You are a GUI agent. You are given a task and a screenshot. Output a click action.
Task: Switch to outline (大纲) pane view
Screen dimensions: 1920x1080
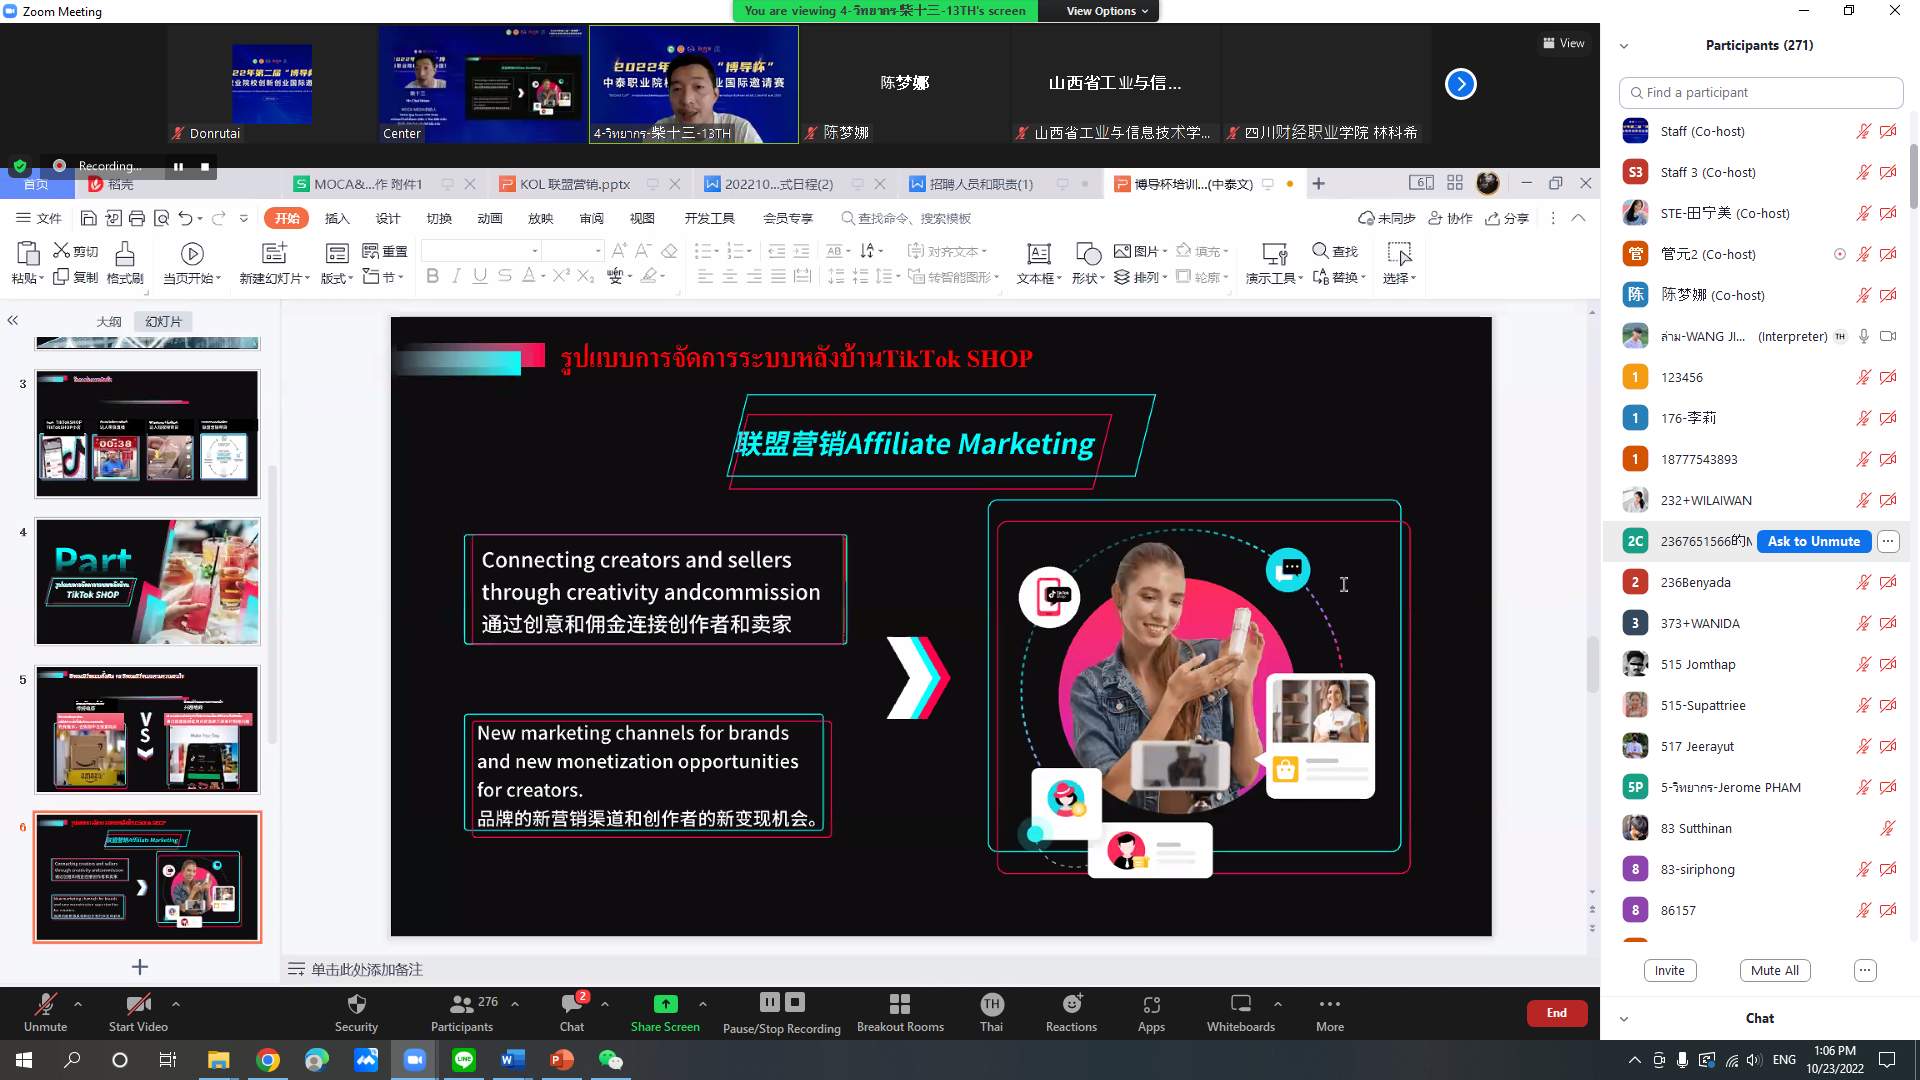tap(109, 321)
